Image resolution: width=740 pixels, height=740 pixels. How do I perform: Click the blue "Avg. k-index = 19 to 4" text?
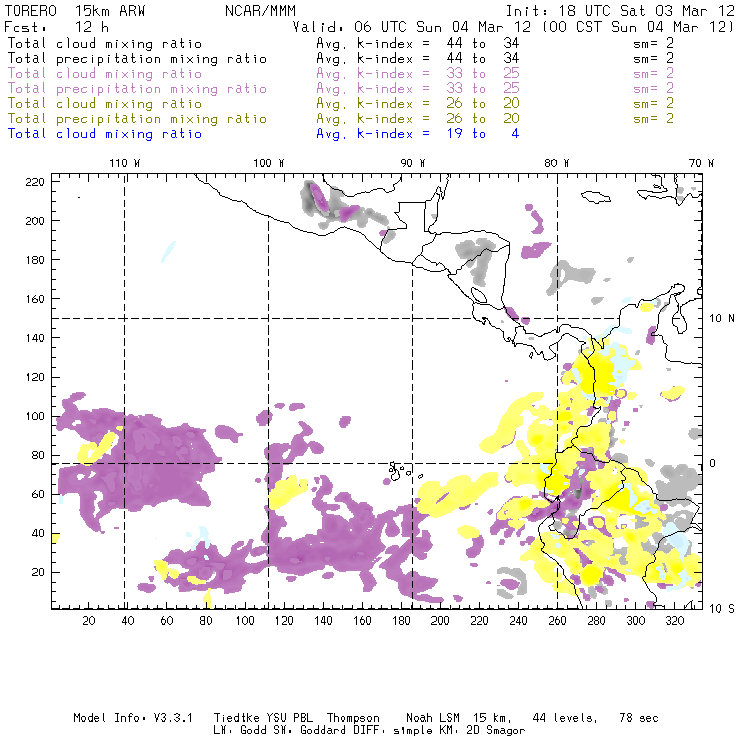[x=418, y=134]
